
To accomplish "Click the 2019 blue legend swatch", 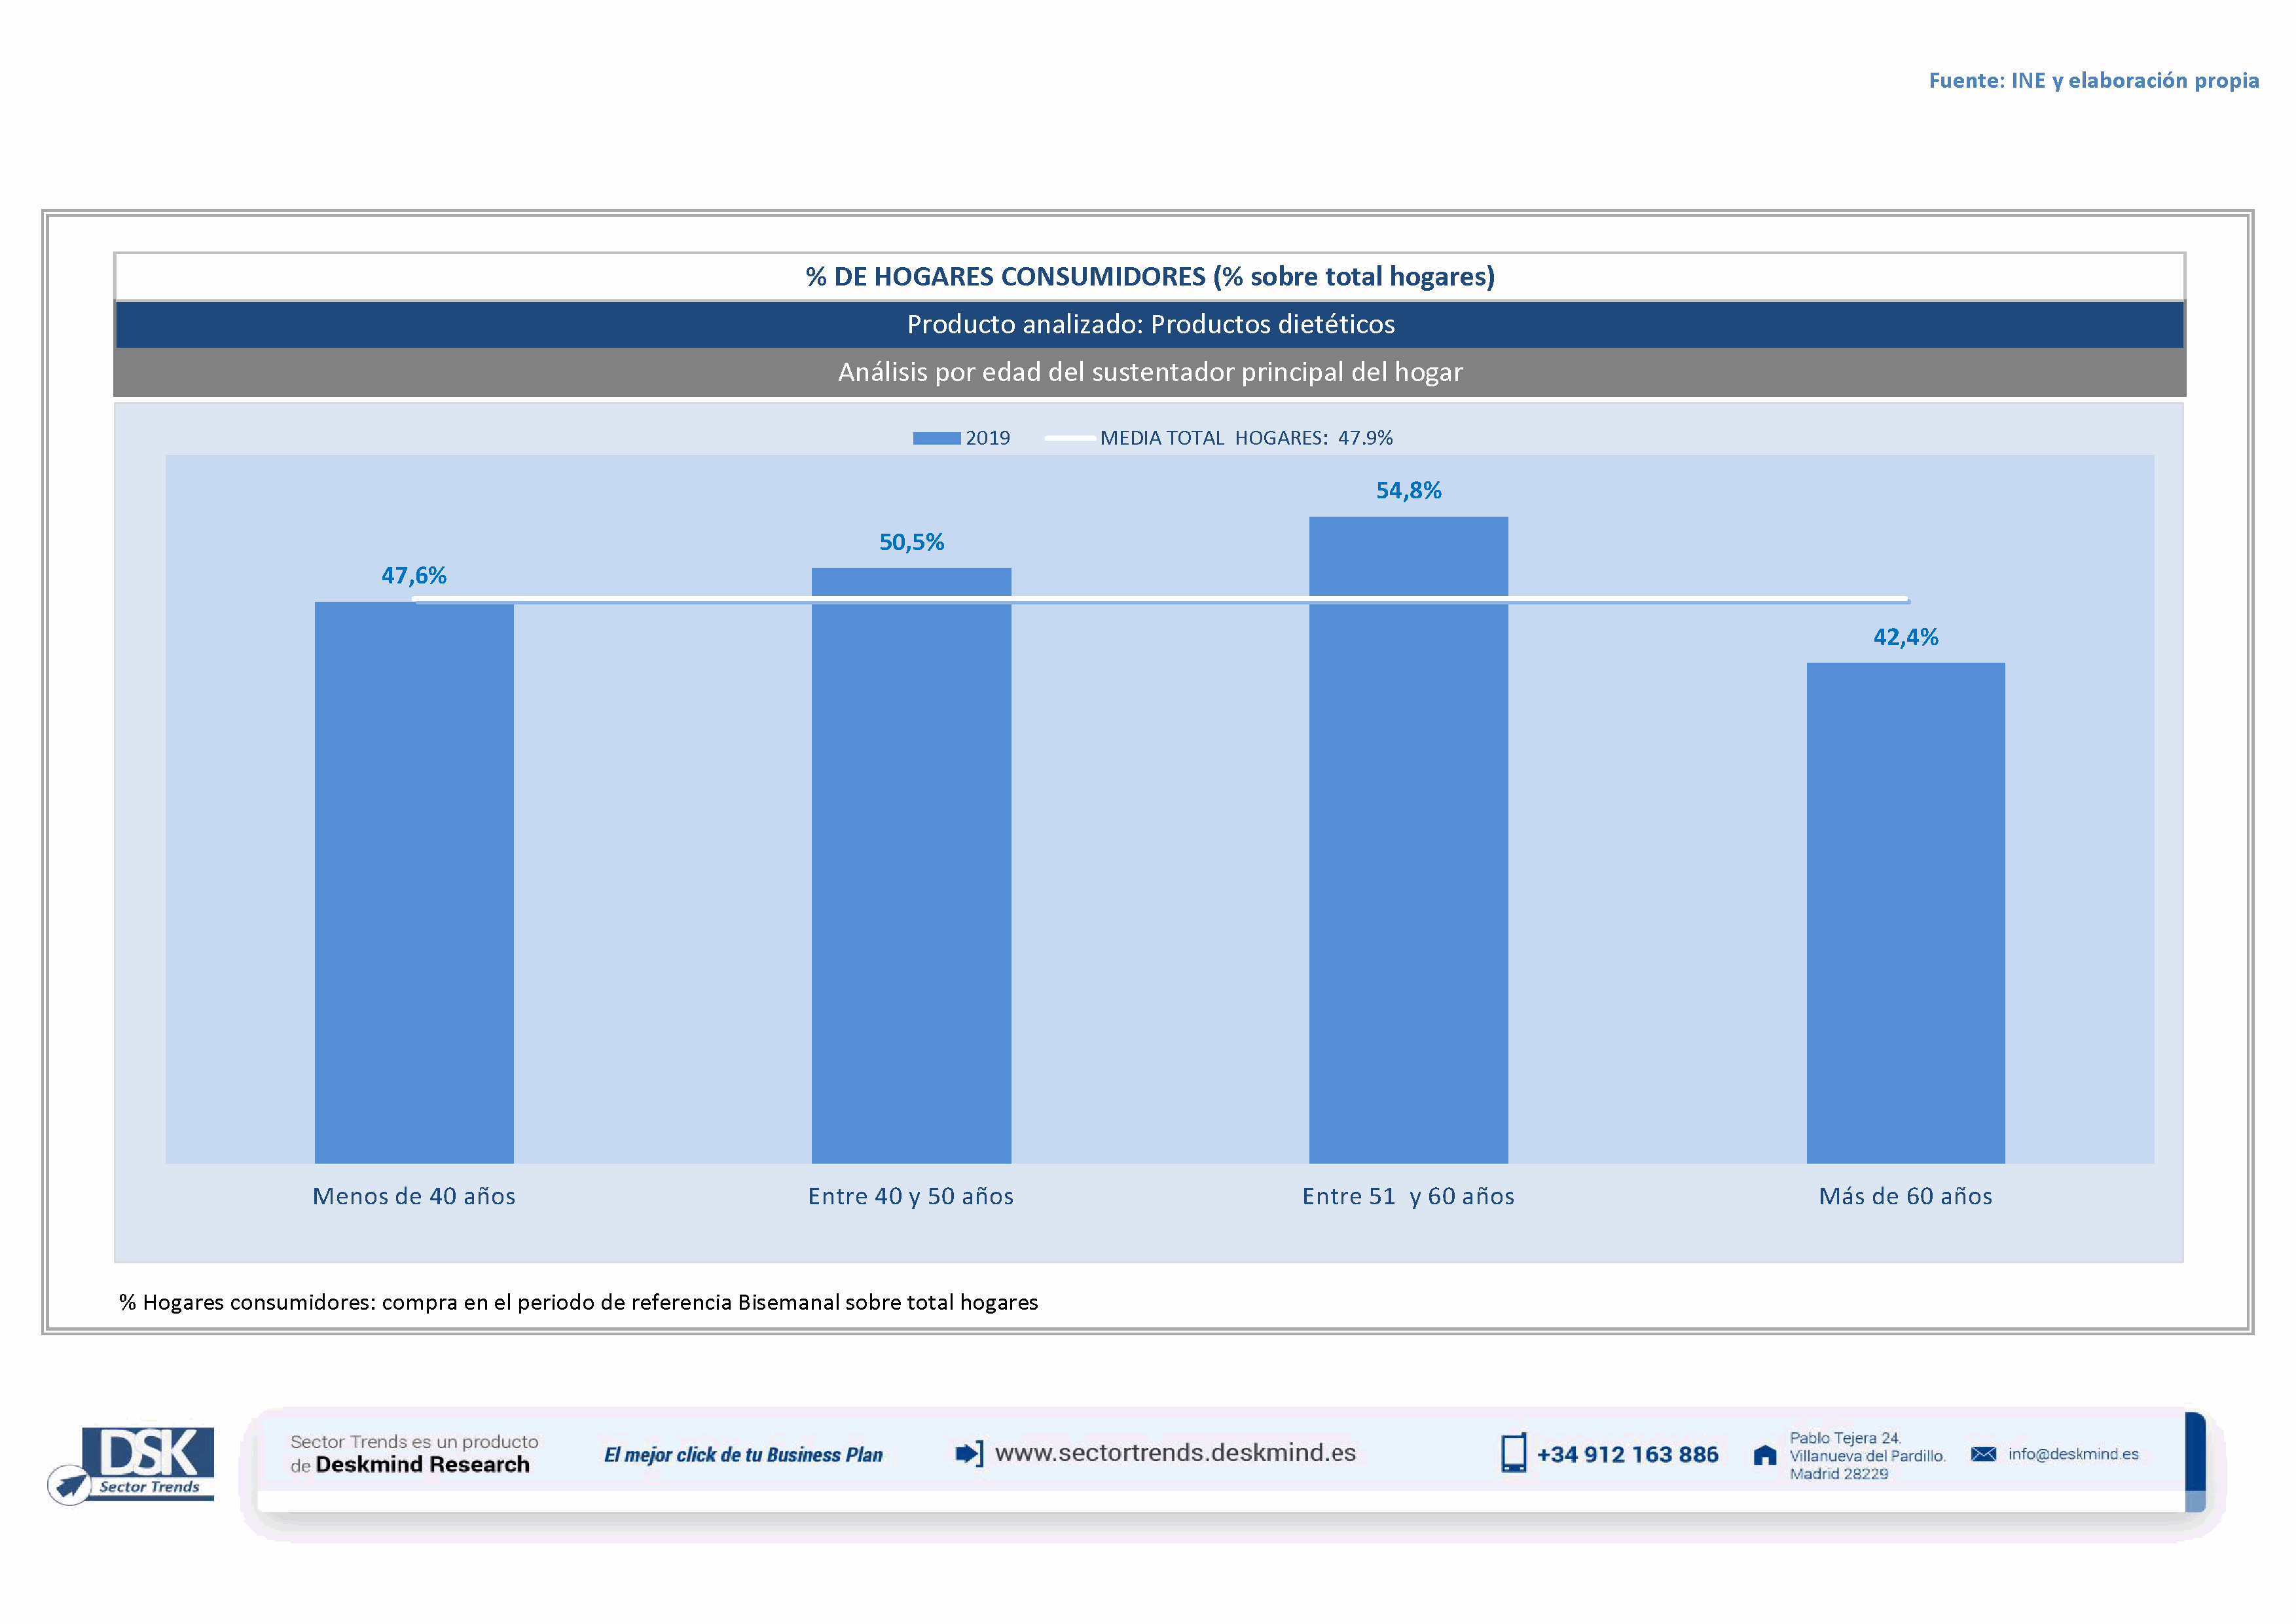I will coord(936,438).
